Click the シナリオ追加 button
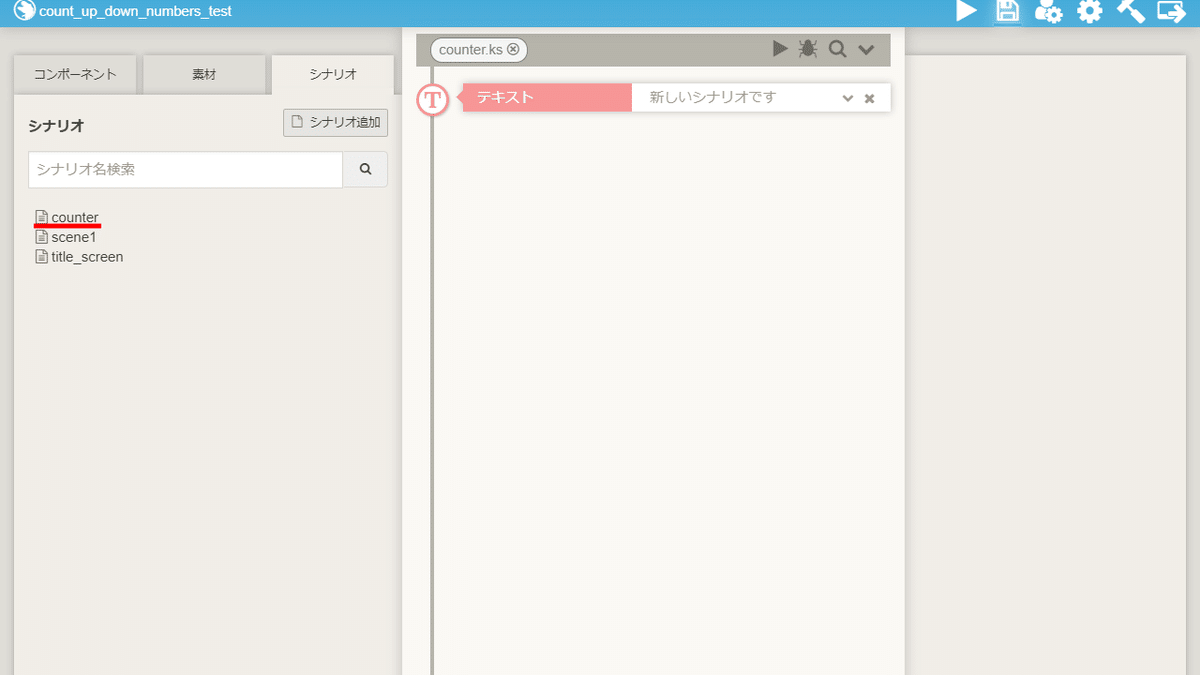Image resolution: width=1200 pixels, height=675 pixels. coord(336,123)
